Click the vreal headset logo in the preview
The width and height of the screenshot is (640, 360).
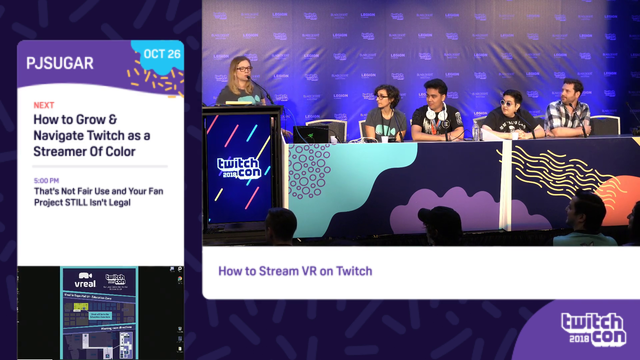[85, 280]
